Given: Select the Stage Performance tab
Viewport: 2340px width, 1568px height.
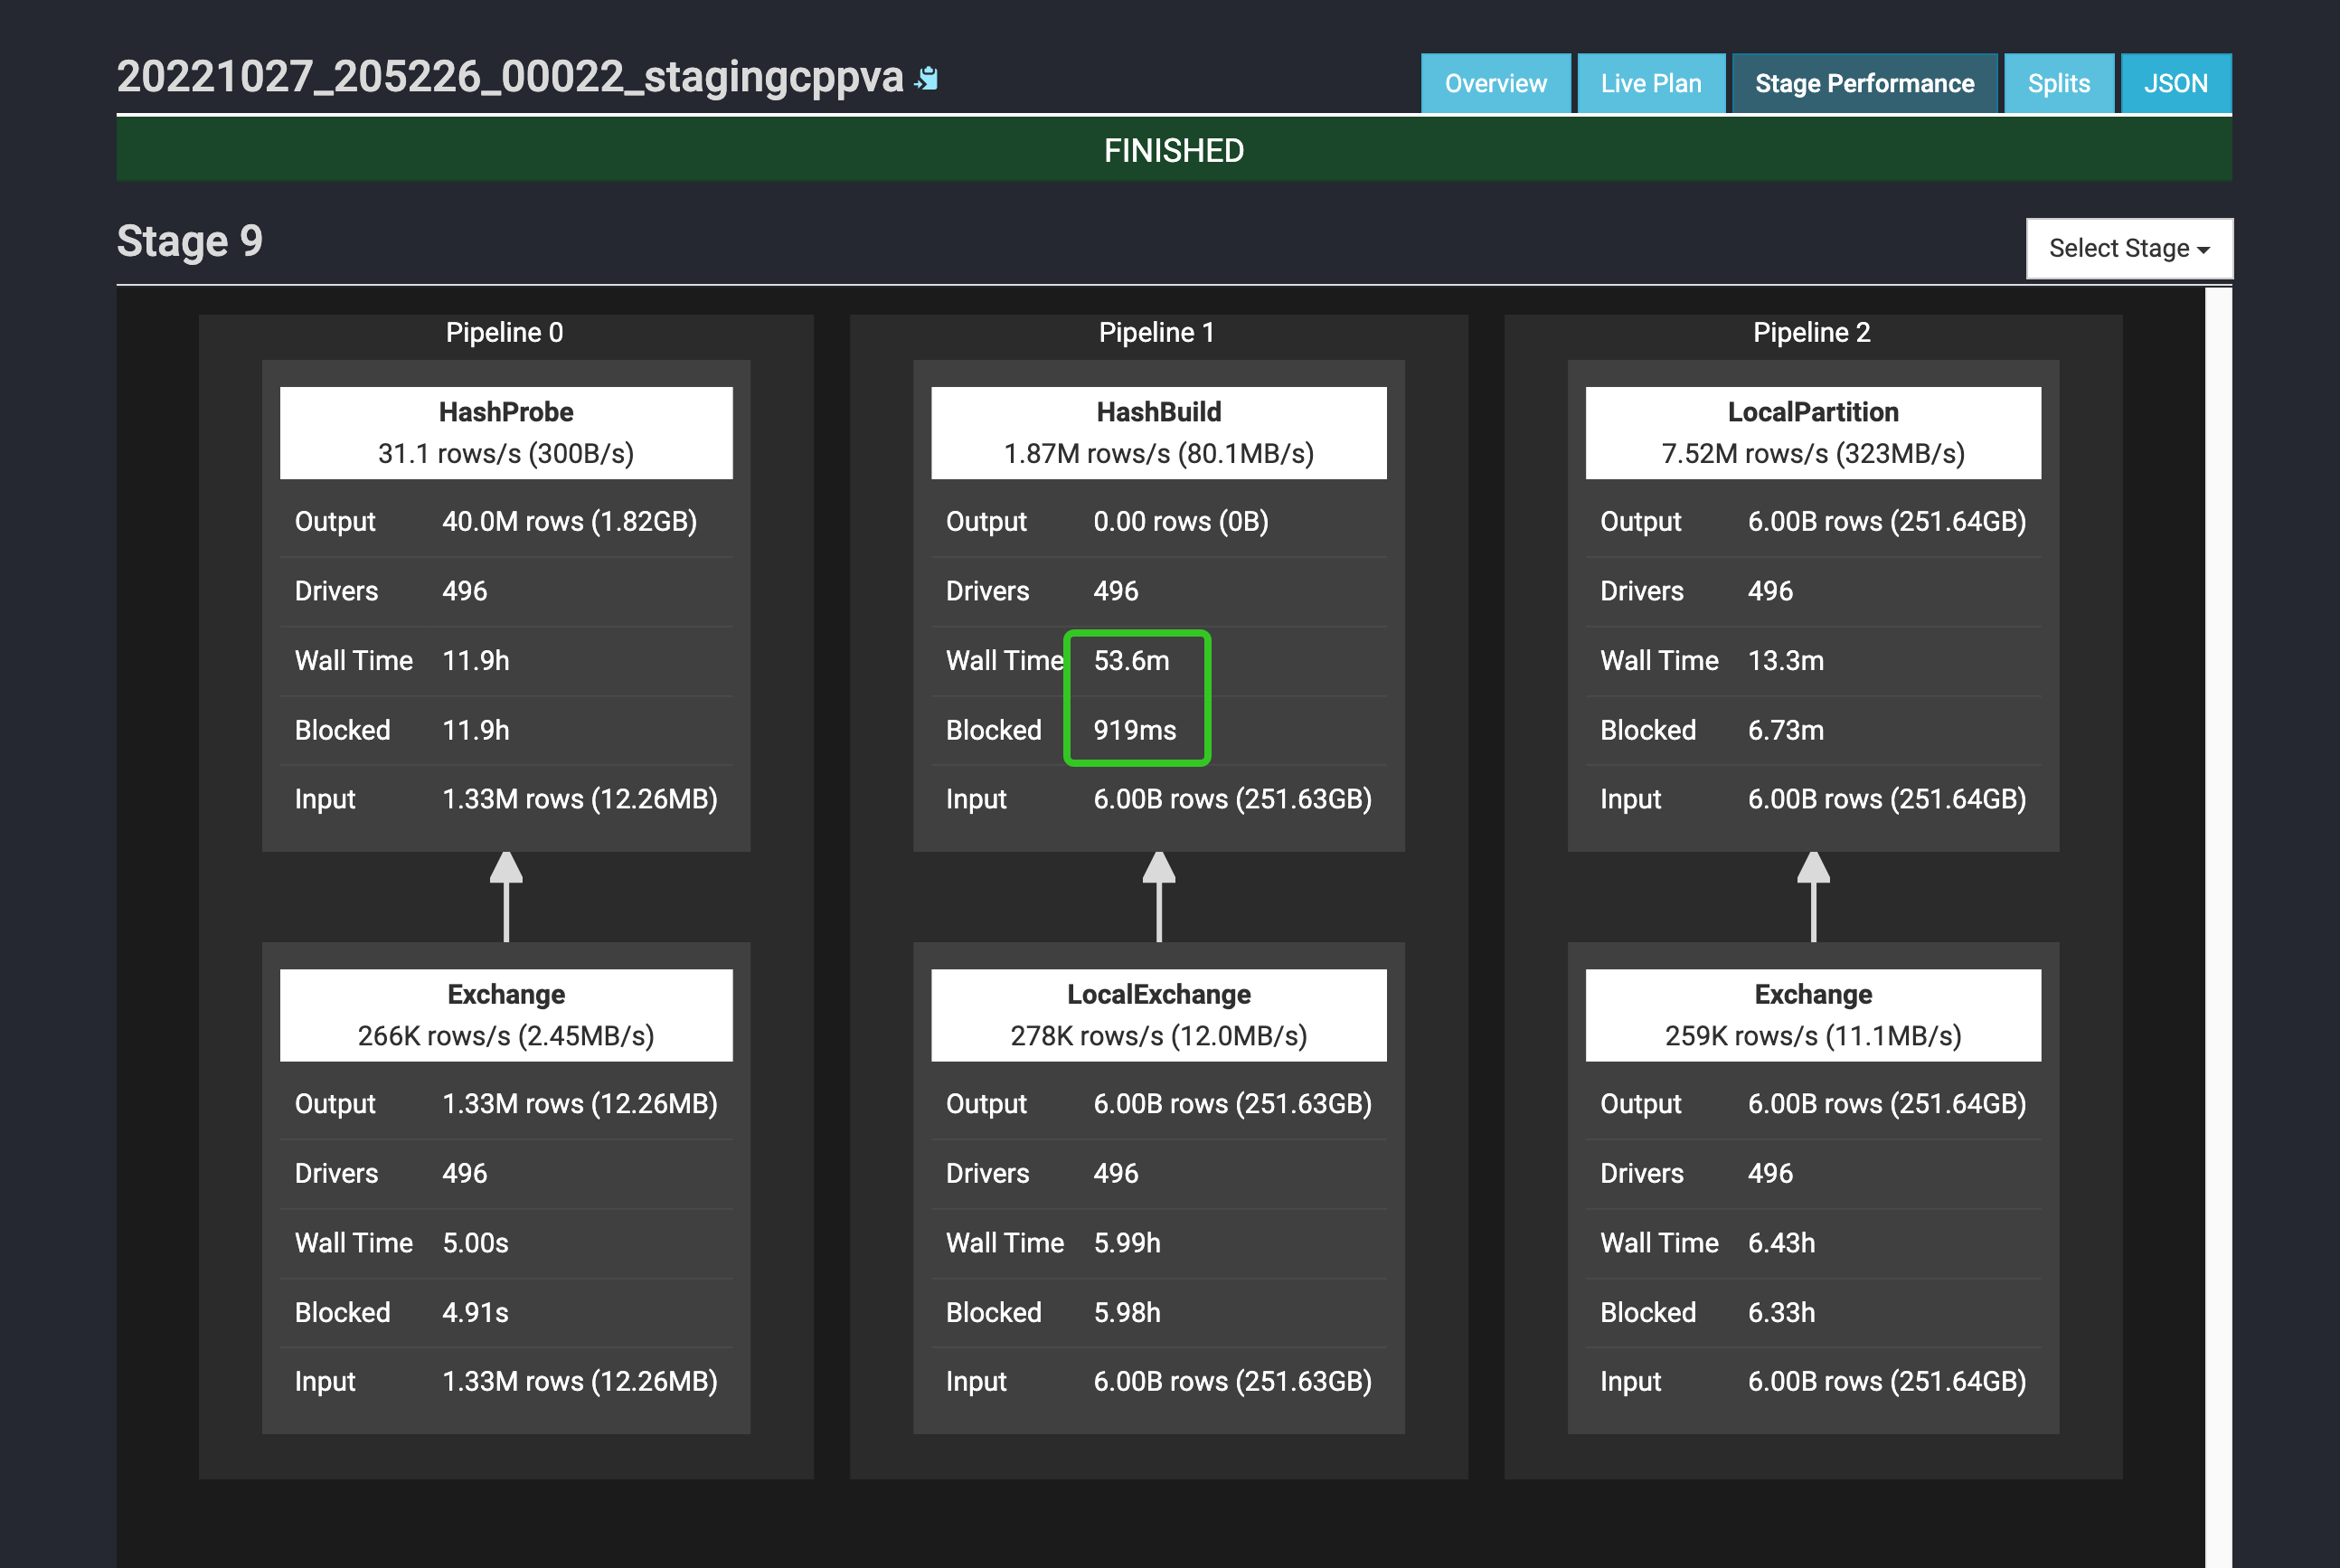Looking at the screenshot, I should pos(1864,83).
